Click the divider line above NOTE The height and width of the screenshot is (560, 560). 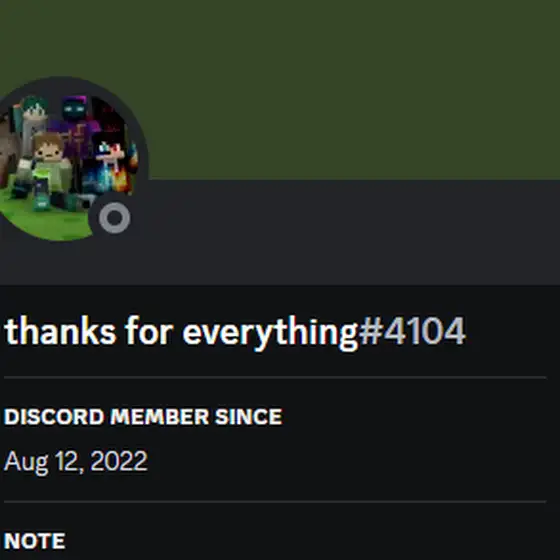pyautogui.click(x=275, y=501)
